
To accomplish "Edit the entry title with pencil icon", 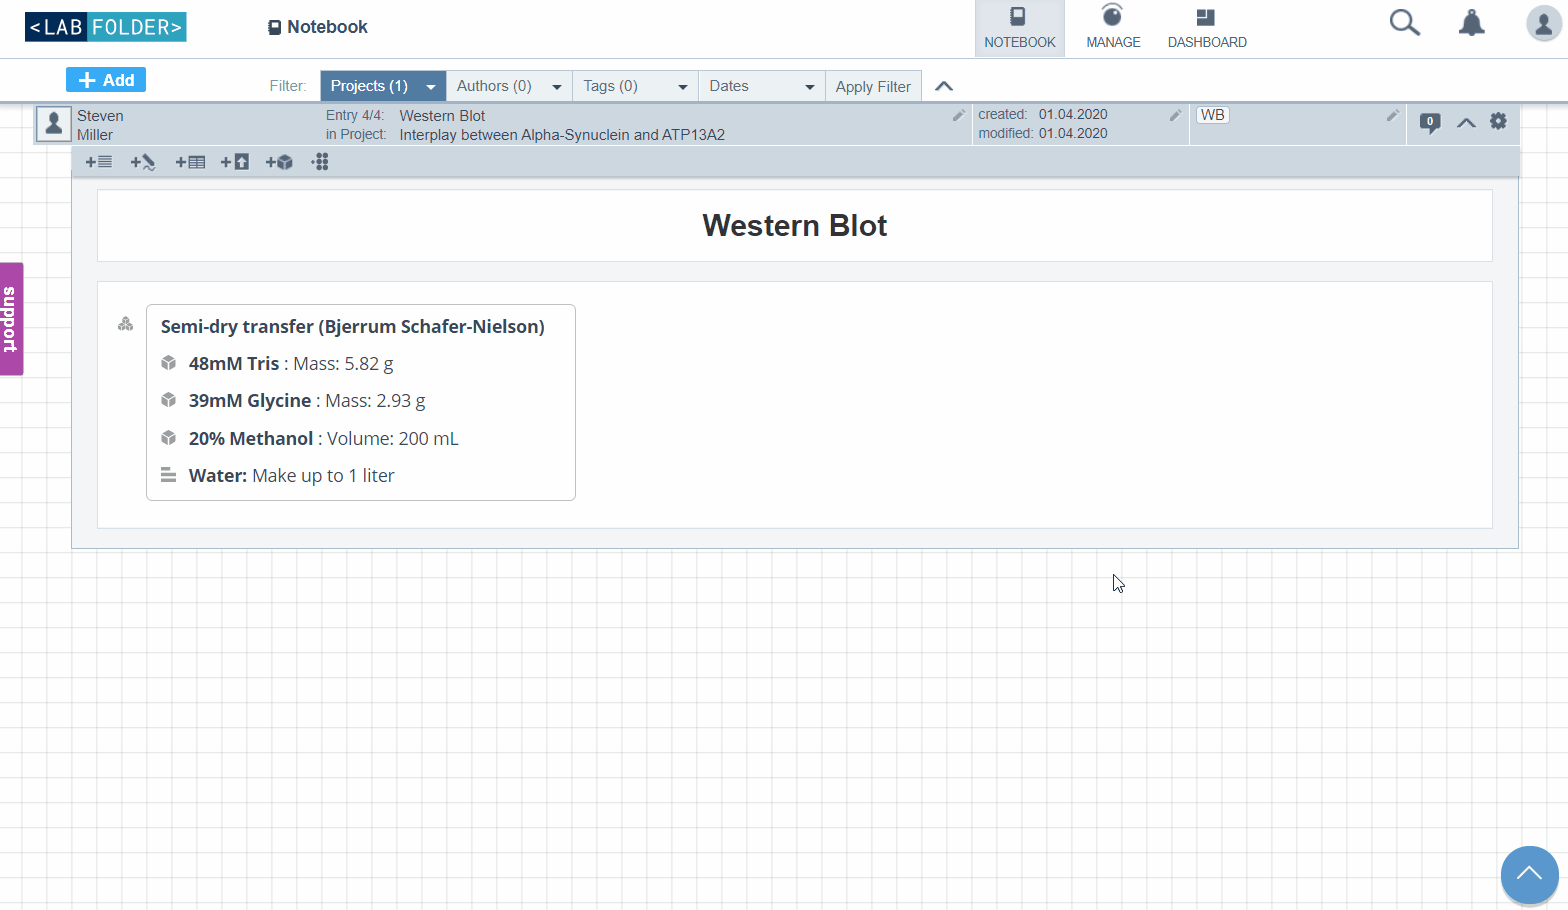I will [958, 115].
